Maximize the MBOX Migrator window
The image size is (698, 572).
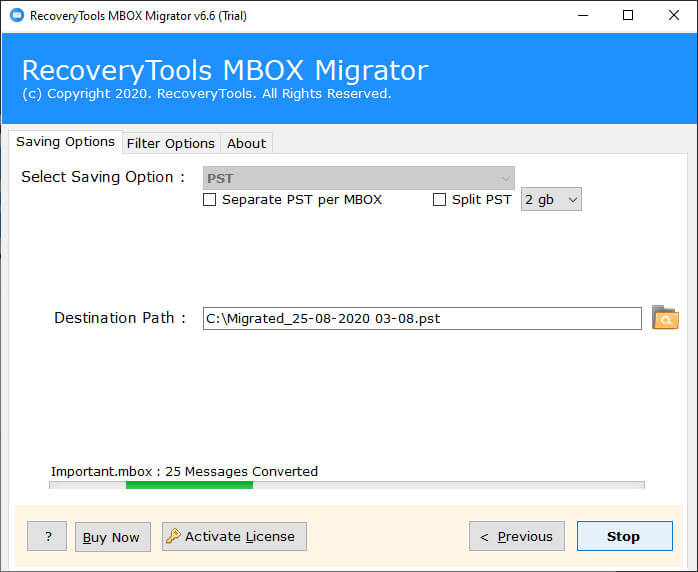point(628,16)
